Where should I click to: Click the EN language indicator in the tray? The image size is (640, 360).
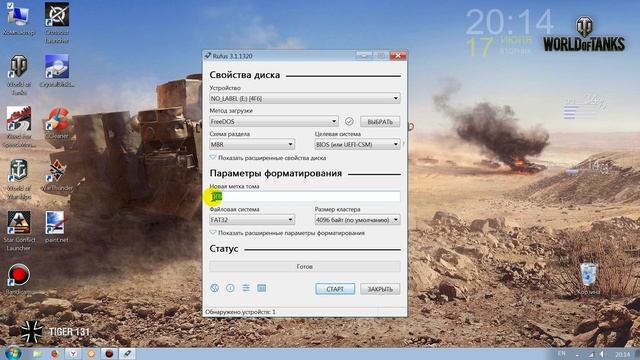[x=562, y=353]
